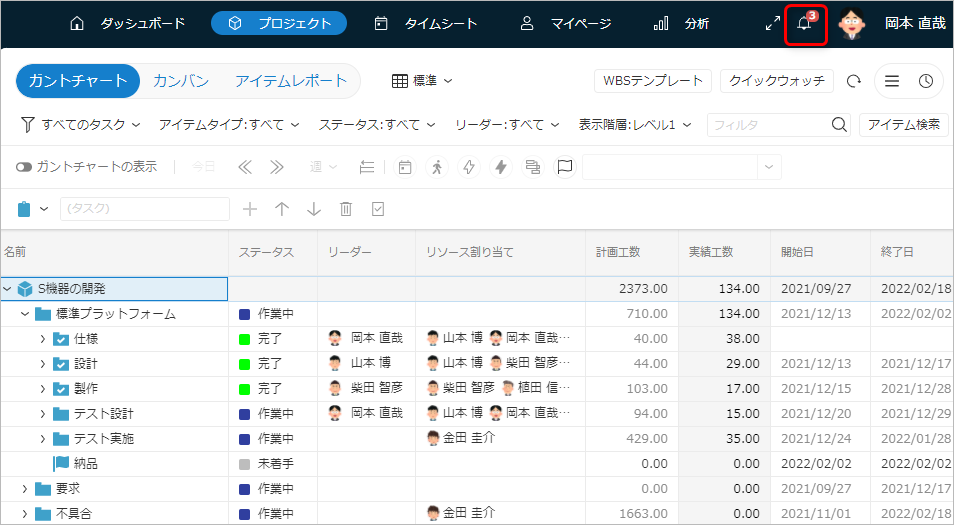Click the WBSテンプレート button

(x=652, y=81)
